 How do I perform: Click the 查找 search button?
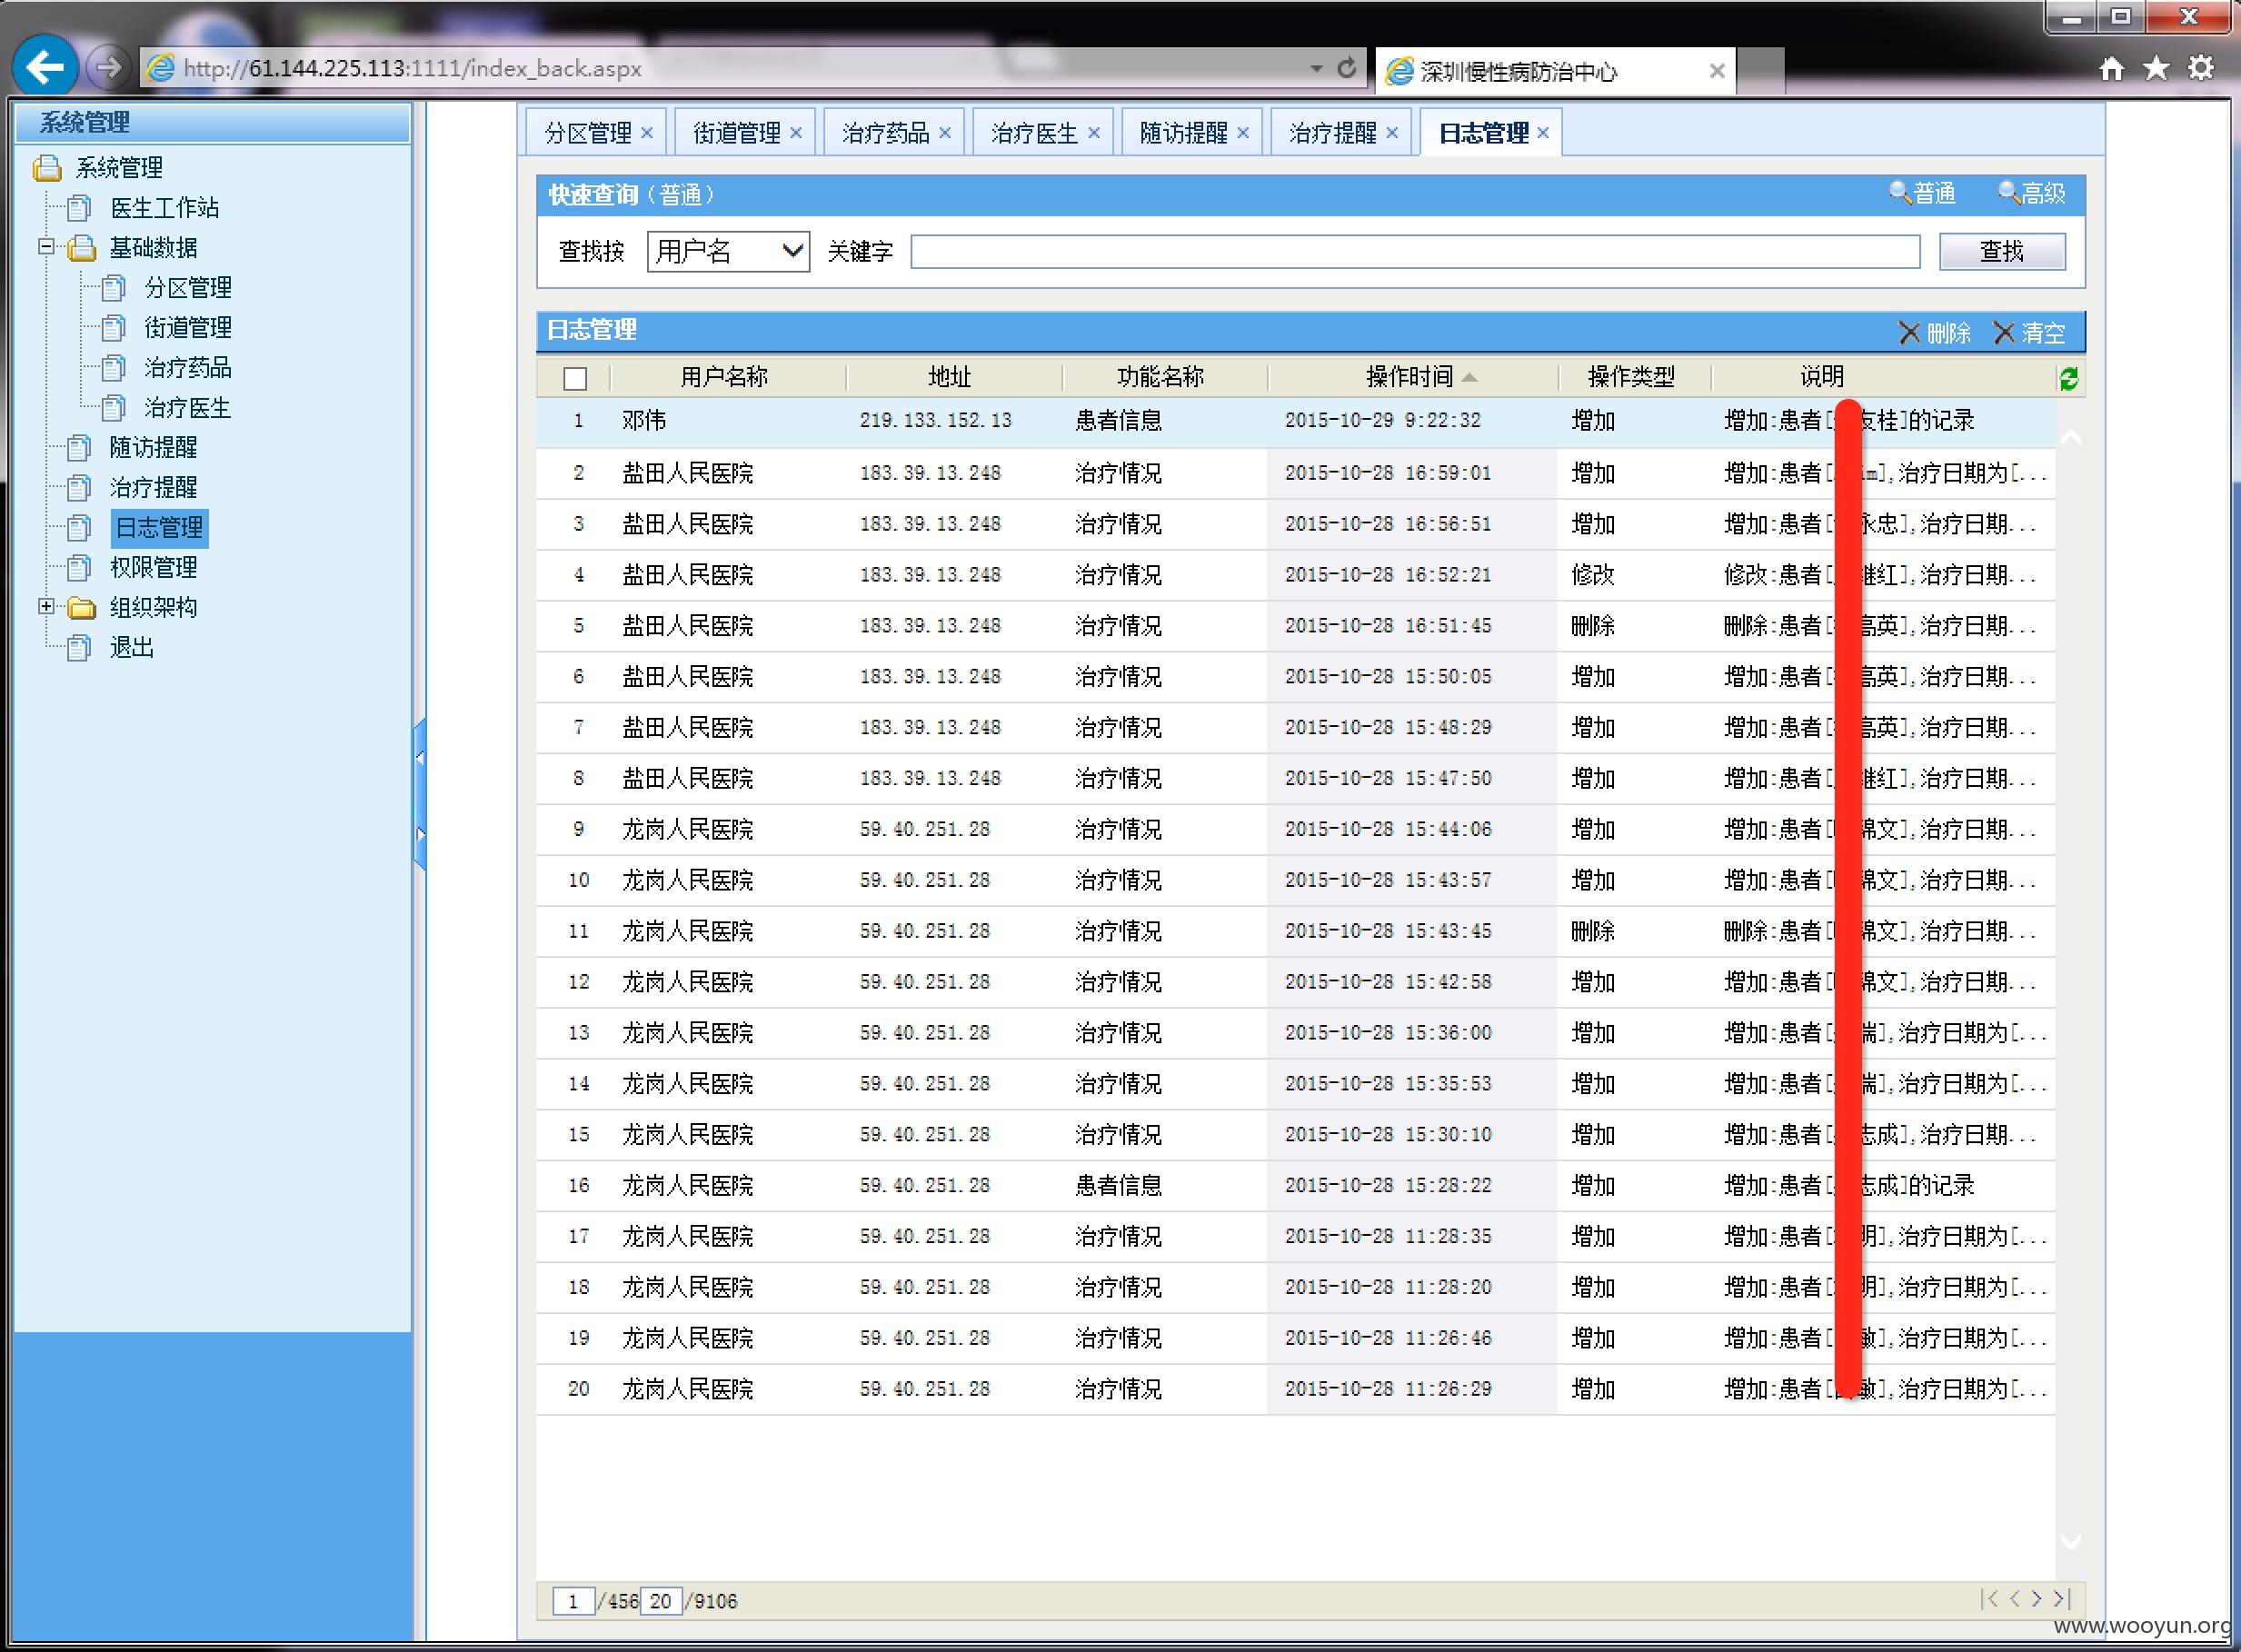2002,251
